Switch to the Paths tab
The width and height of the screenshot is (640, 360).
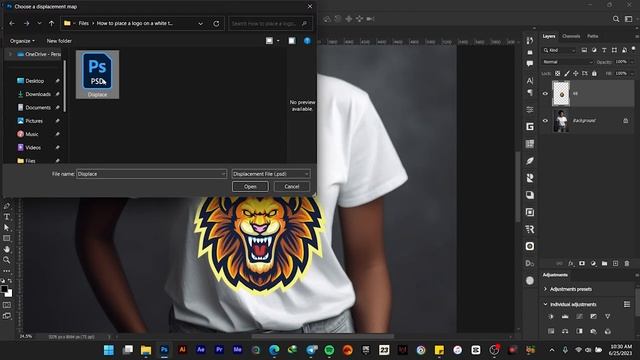coord(593,36)
